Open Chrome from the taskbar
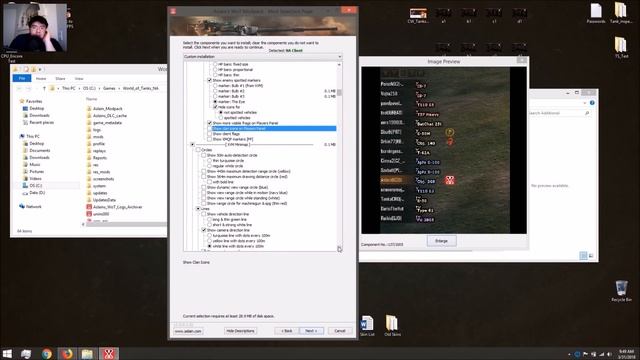This screenshot has height=360, width=640. [47, 353]
